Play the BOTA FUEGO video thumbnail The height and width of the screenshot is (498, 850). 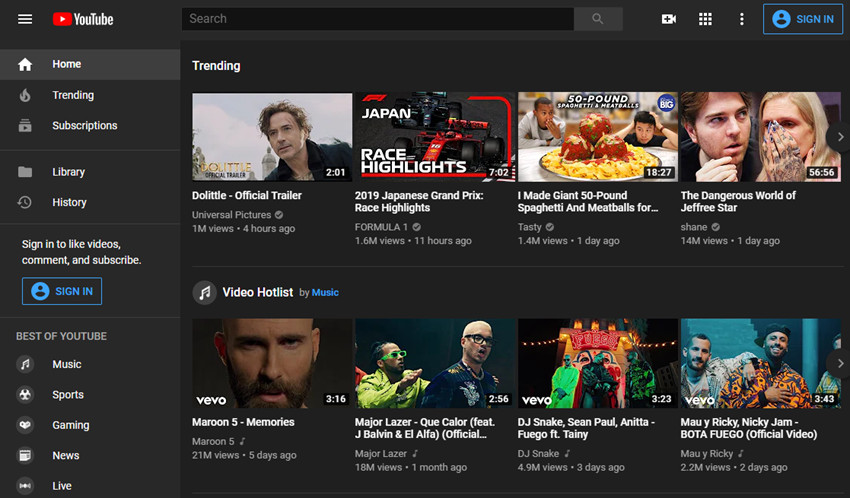coord(761,364)
